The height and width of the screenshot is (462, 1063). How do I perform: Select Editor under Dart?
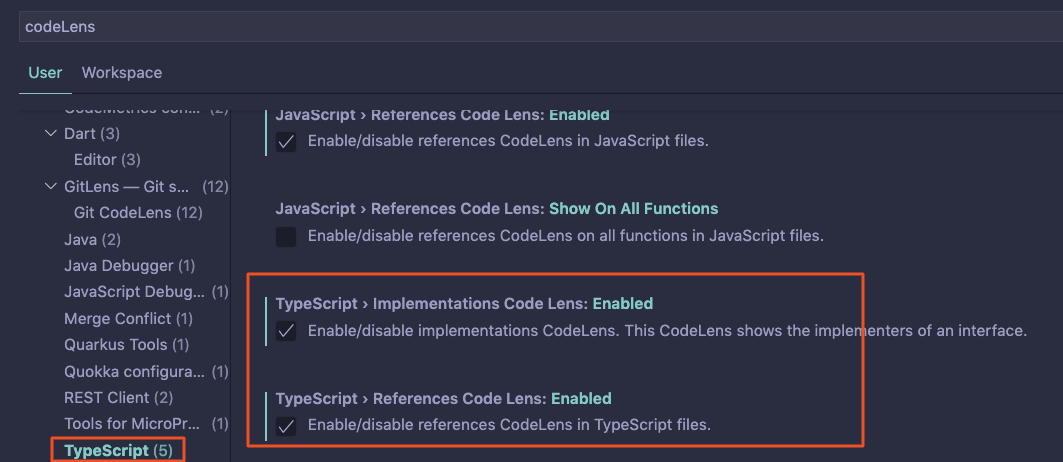point(107,160)
